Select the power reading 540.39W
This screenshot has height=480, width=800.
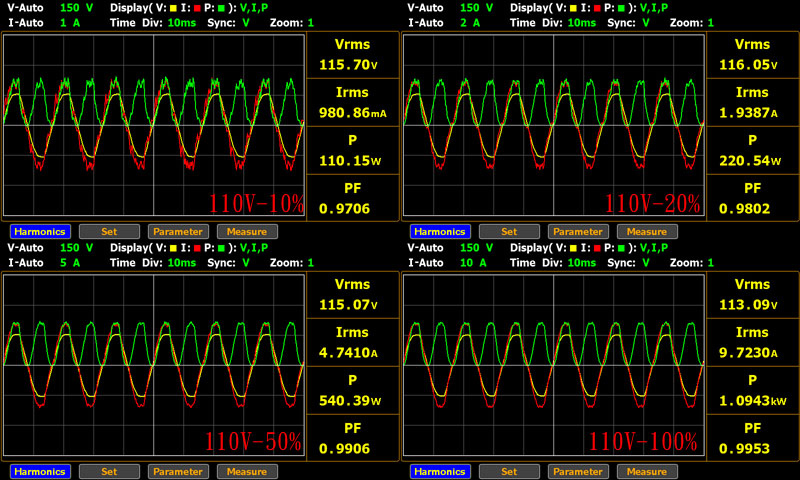[350, 400]
